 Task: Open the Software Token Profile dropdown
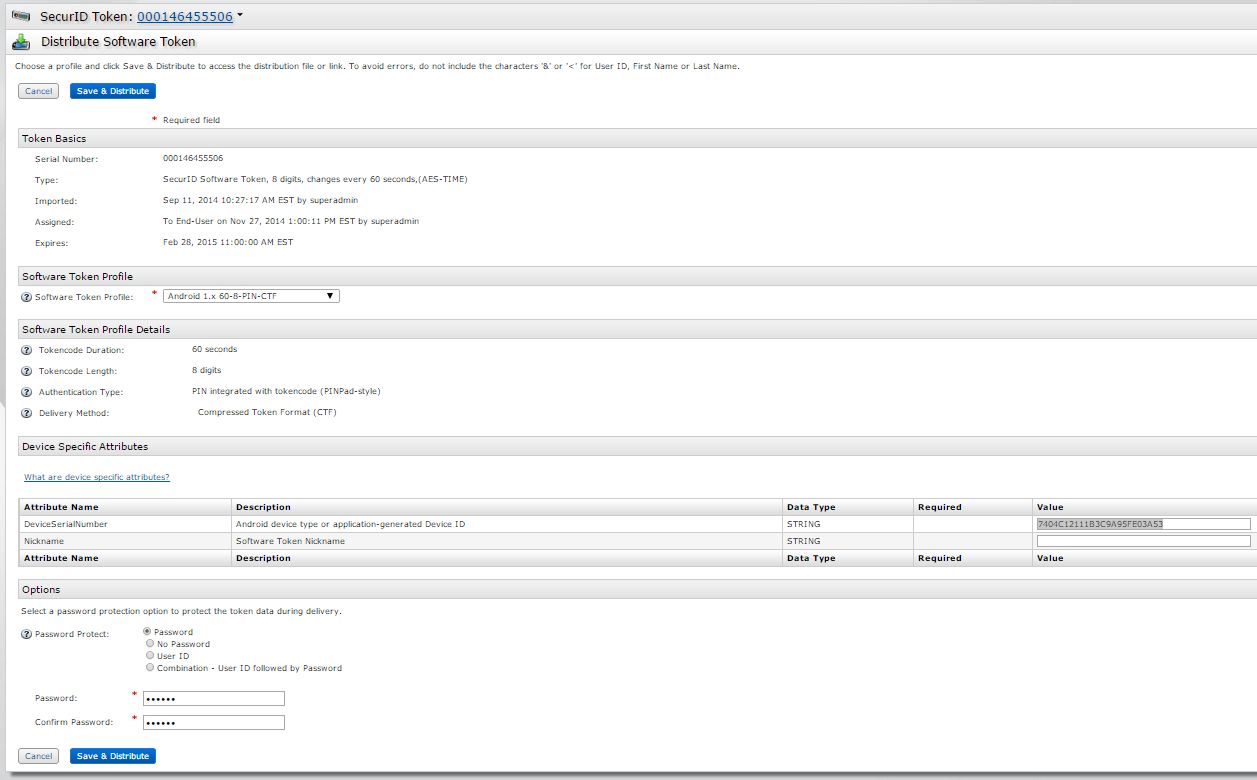pyautogui.click(x=251, y=296)
